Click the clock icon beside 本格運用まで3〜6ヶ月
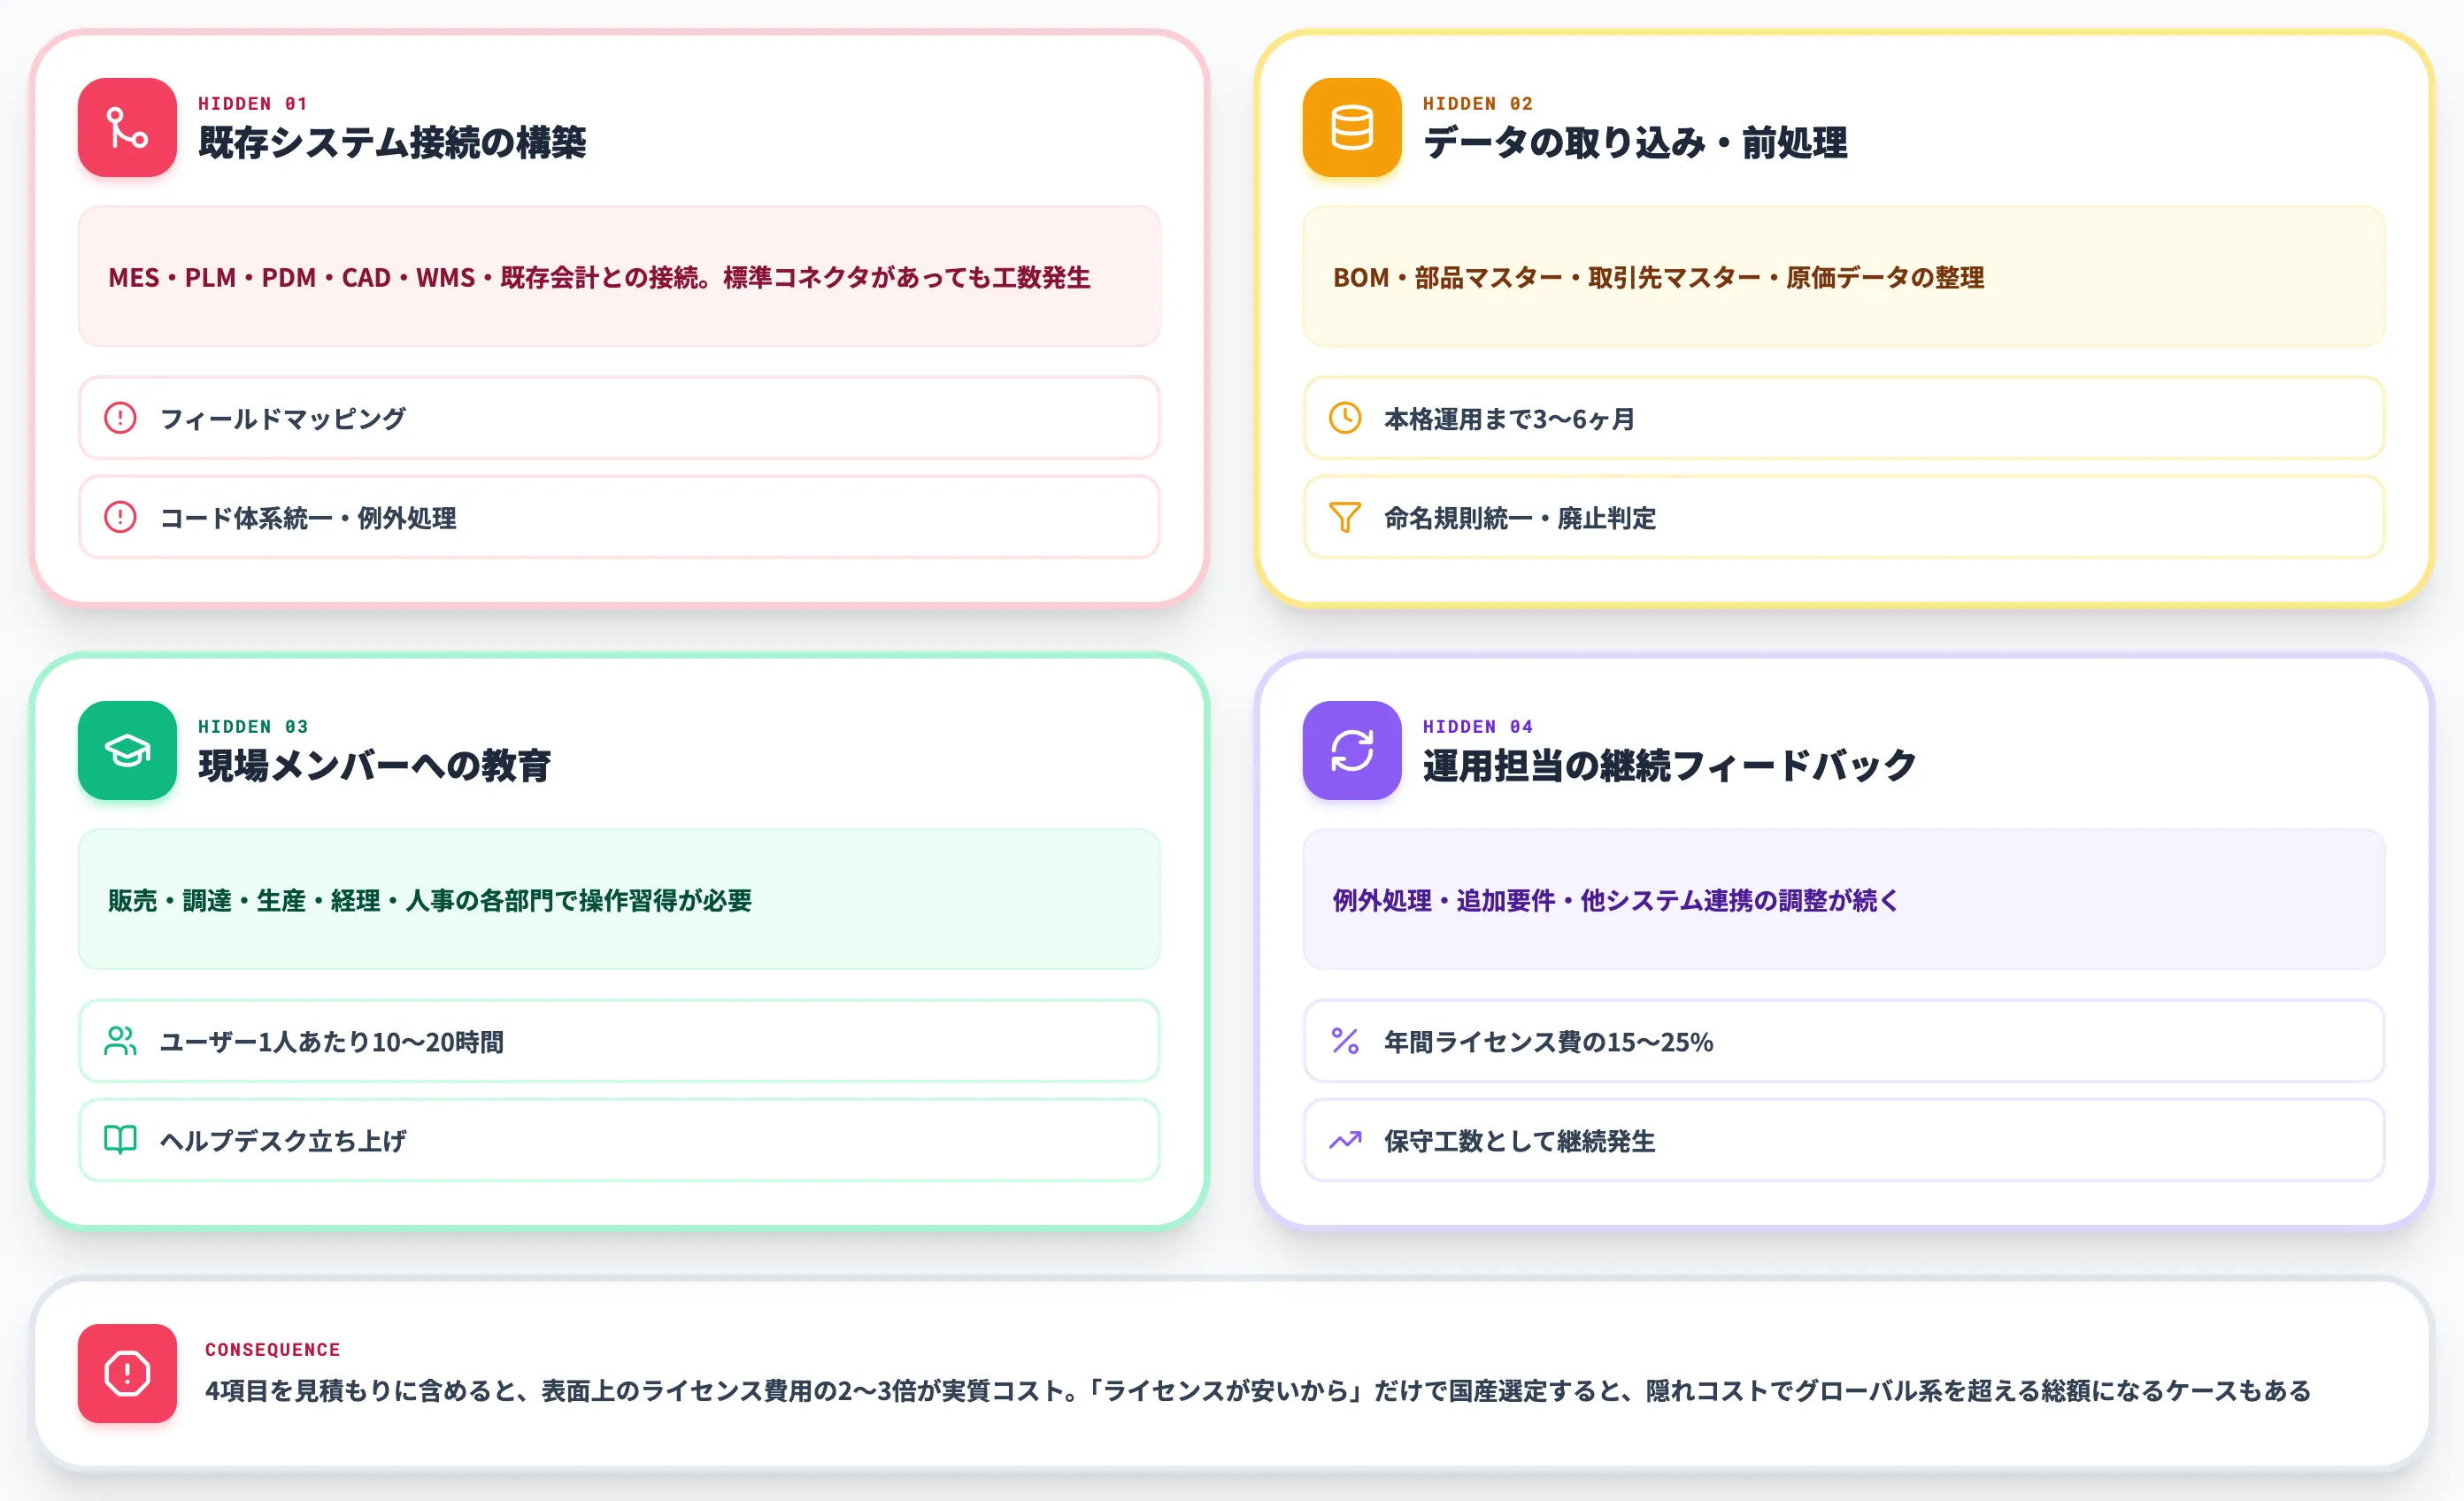The height and width of the screenshot is (1501, 2464). [x=1344, y=418]
